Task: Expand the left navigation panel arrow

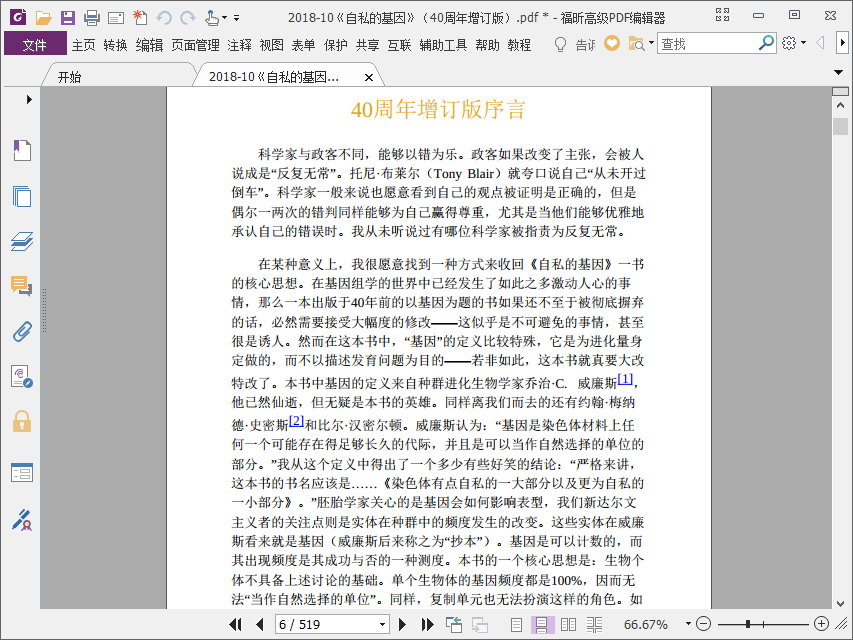Action: click(29, 100)
